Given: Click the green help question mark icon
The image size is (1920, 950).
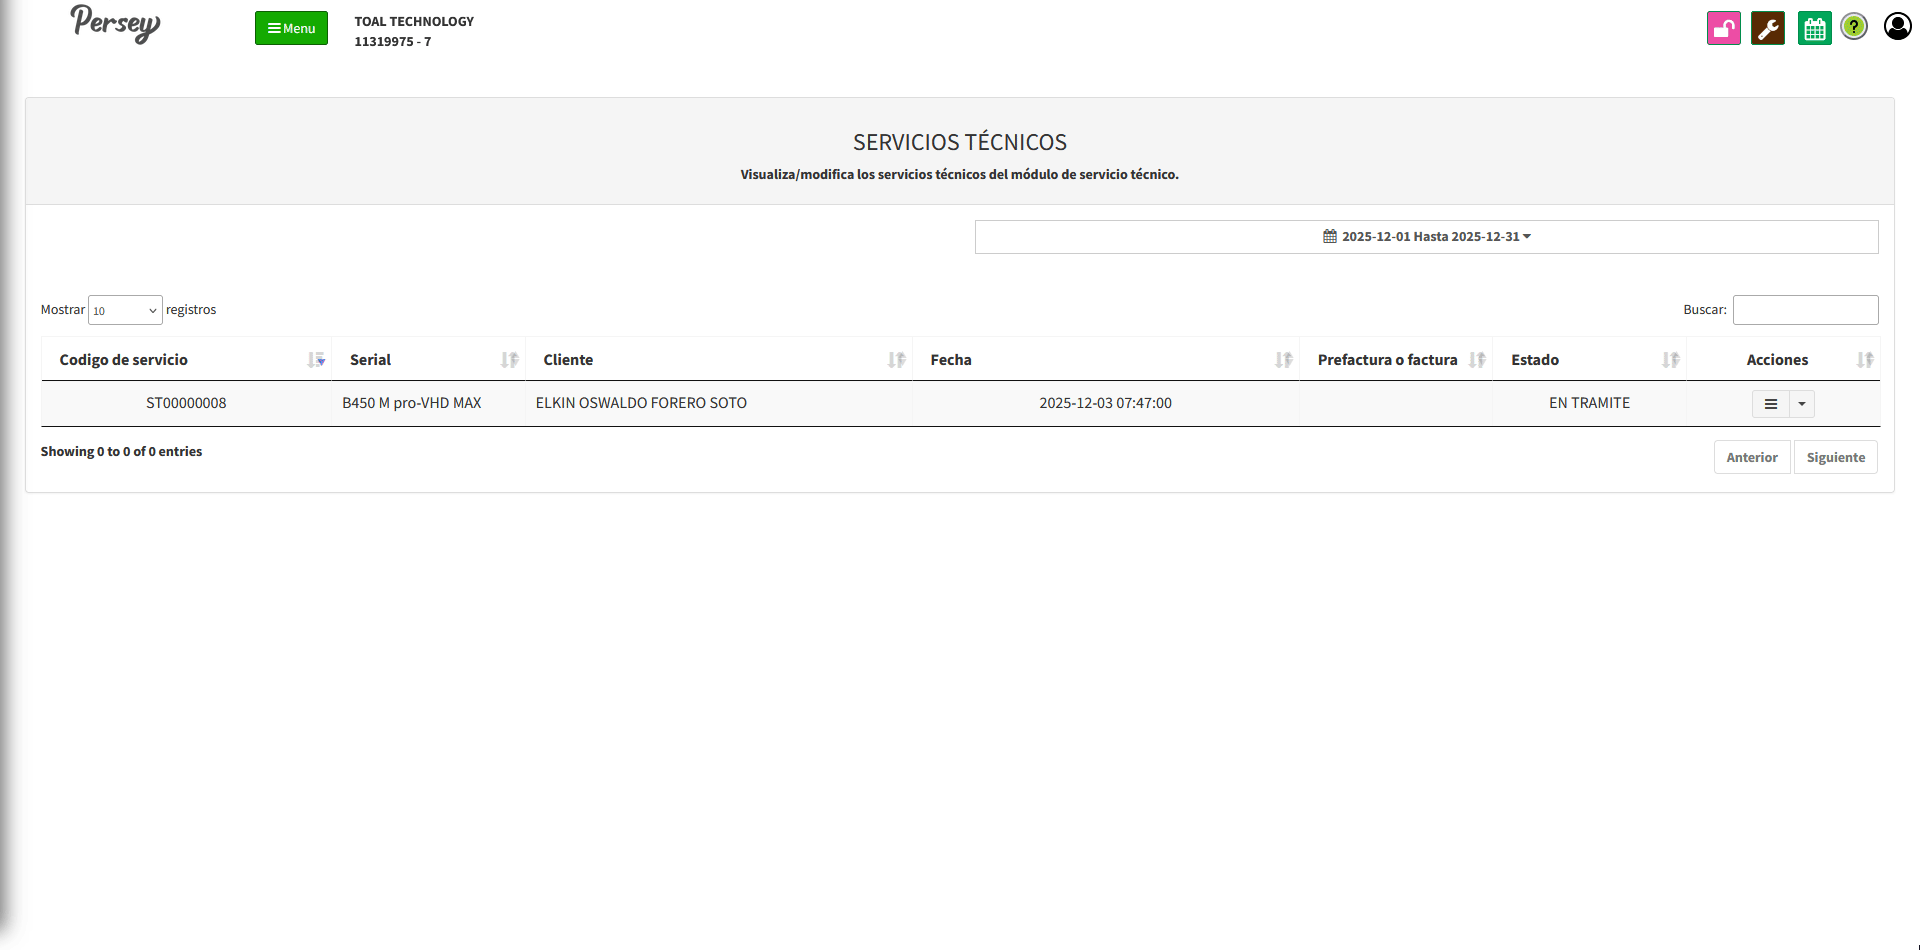Looking at the screenshot, I should click(1854, 27).
